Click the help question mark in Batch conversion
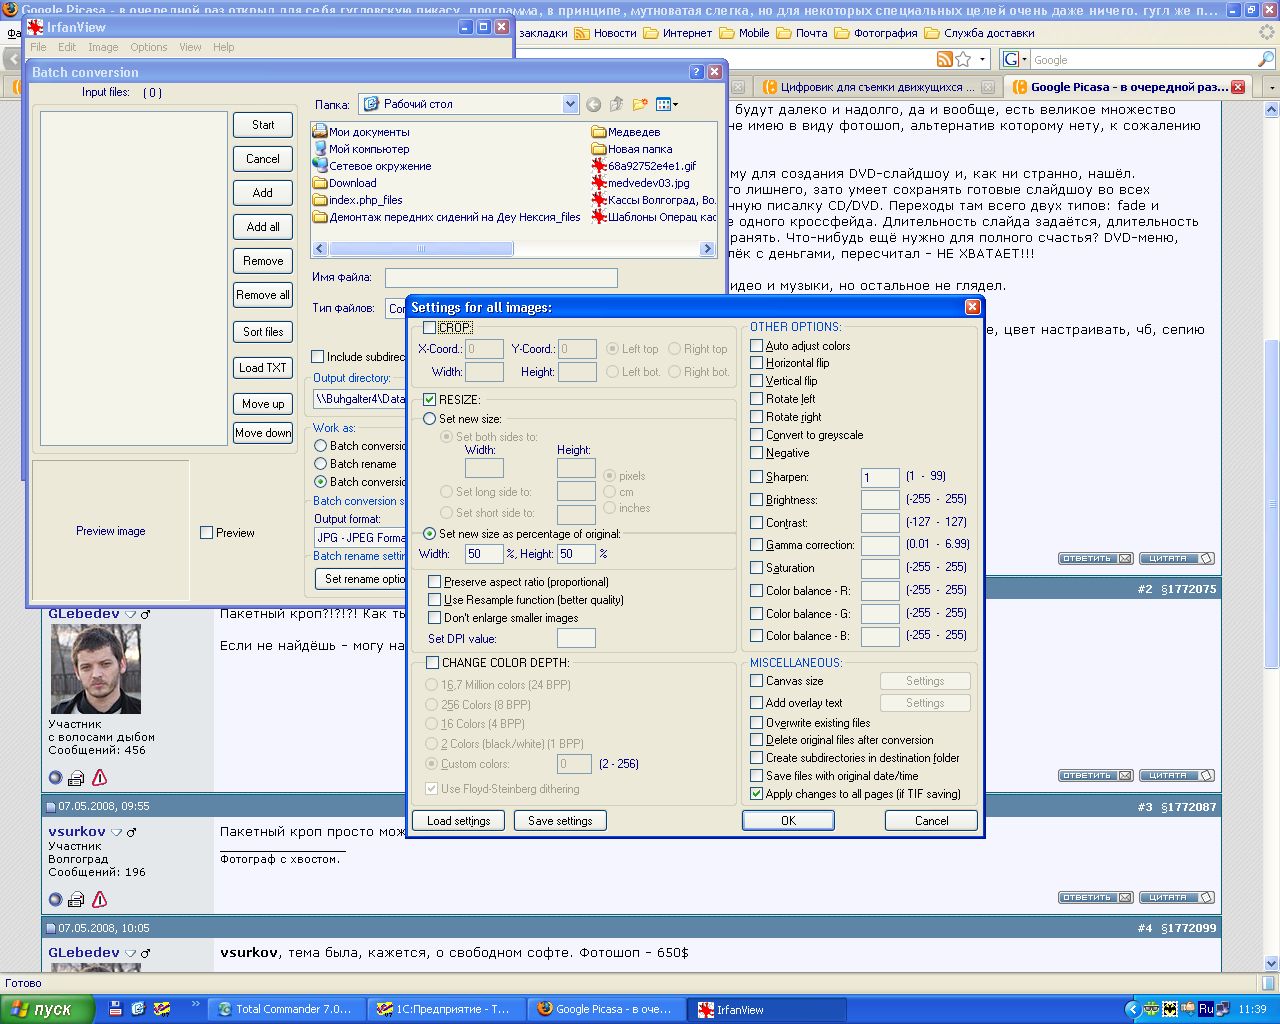The height and width of the screenshot is (1024, 1280). click(x=697, y=72)
